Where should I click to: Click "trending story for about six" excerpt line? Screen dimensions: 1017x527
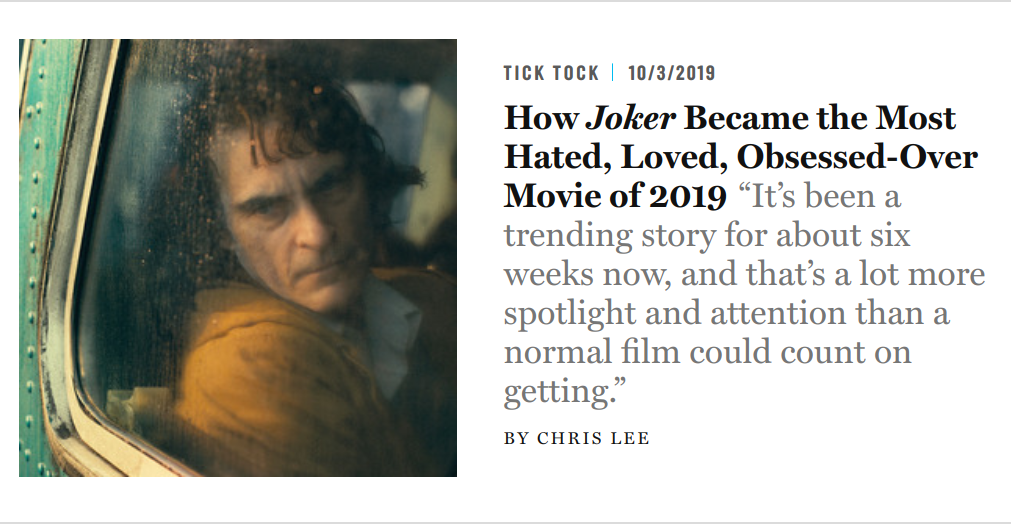pyautogui.click(x=707, y=236)
